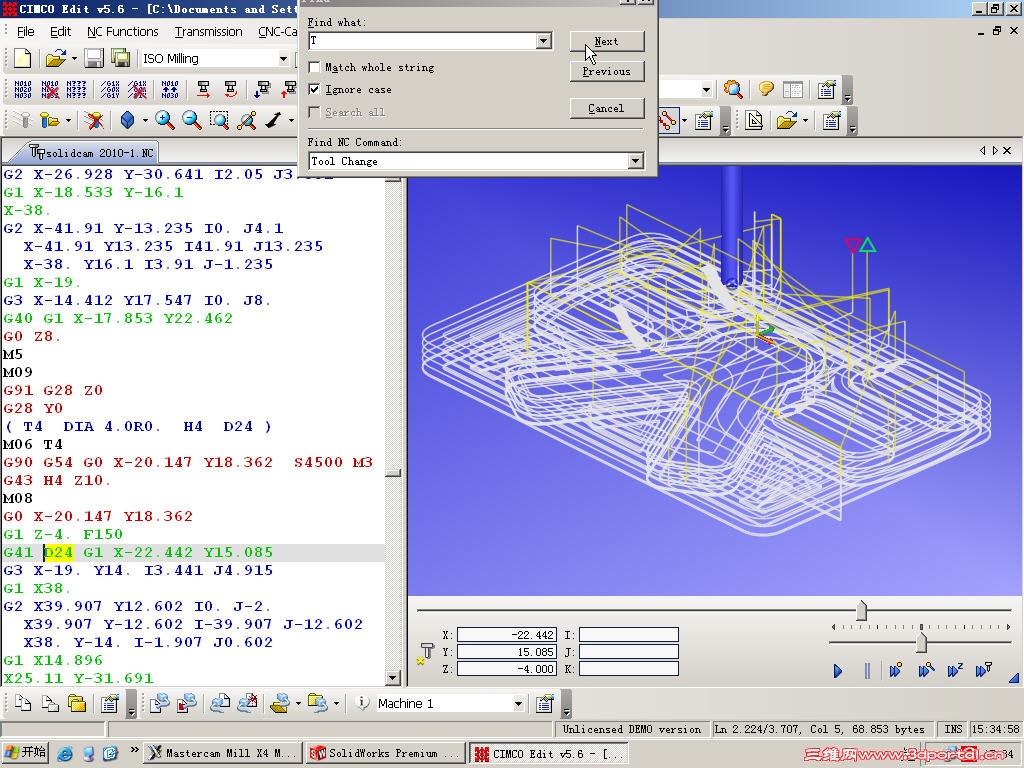Click the zoom window selection icon
This screenshot has height=768, width=1024.
pyautogui.click(x=219, y=120)
